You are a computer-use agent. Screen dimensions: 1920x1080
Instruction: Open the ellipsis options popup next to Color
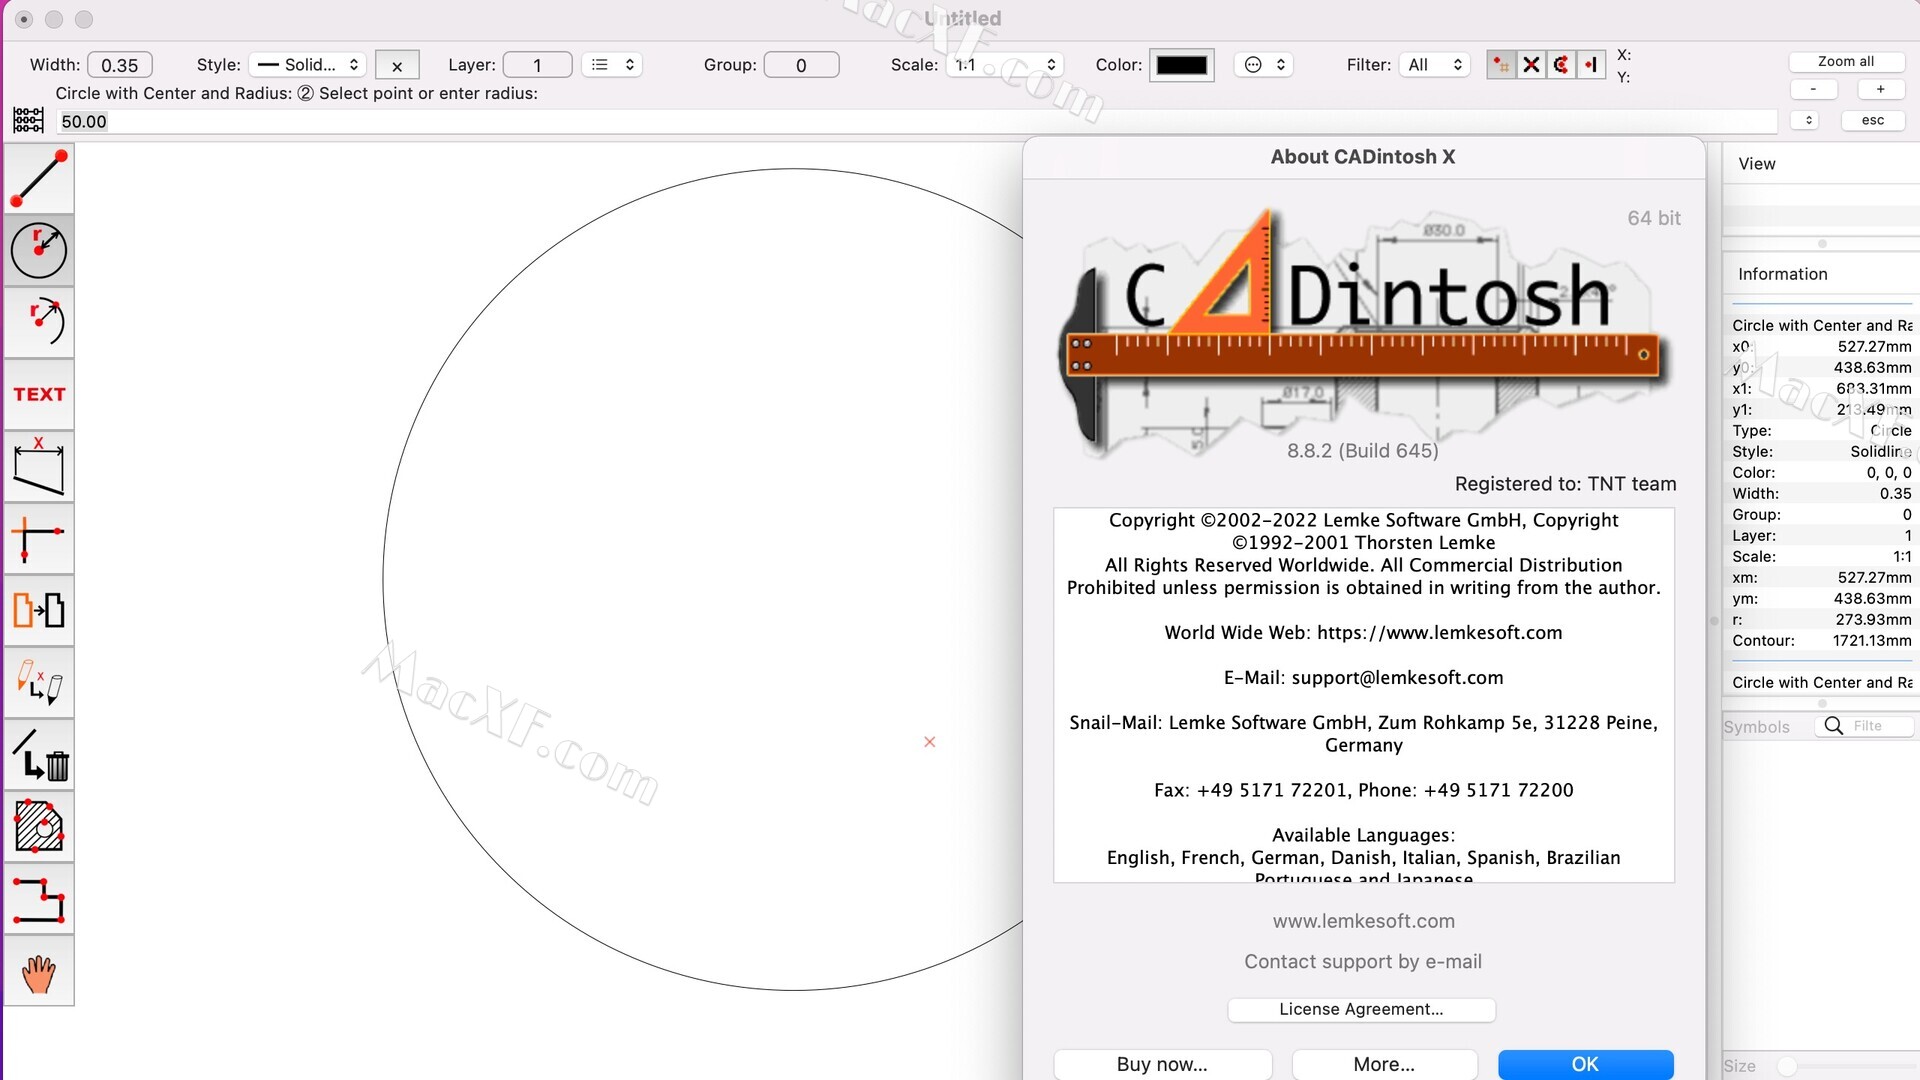(1265, 65)
